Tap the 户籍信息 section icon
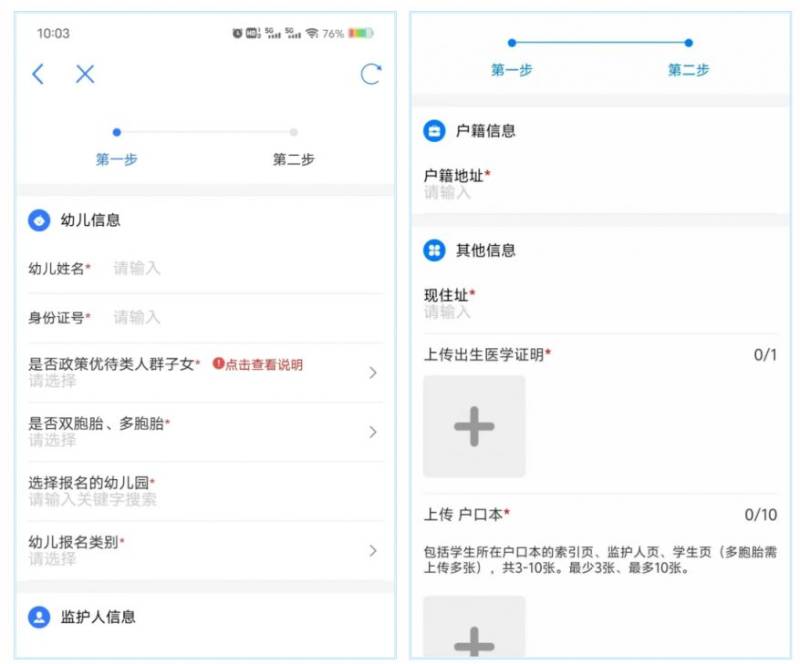 (x=434, y=131)
